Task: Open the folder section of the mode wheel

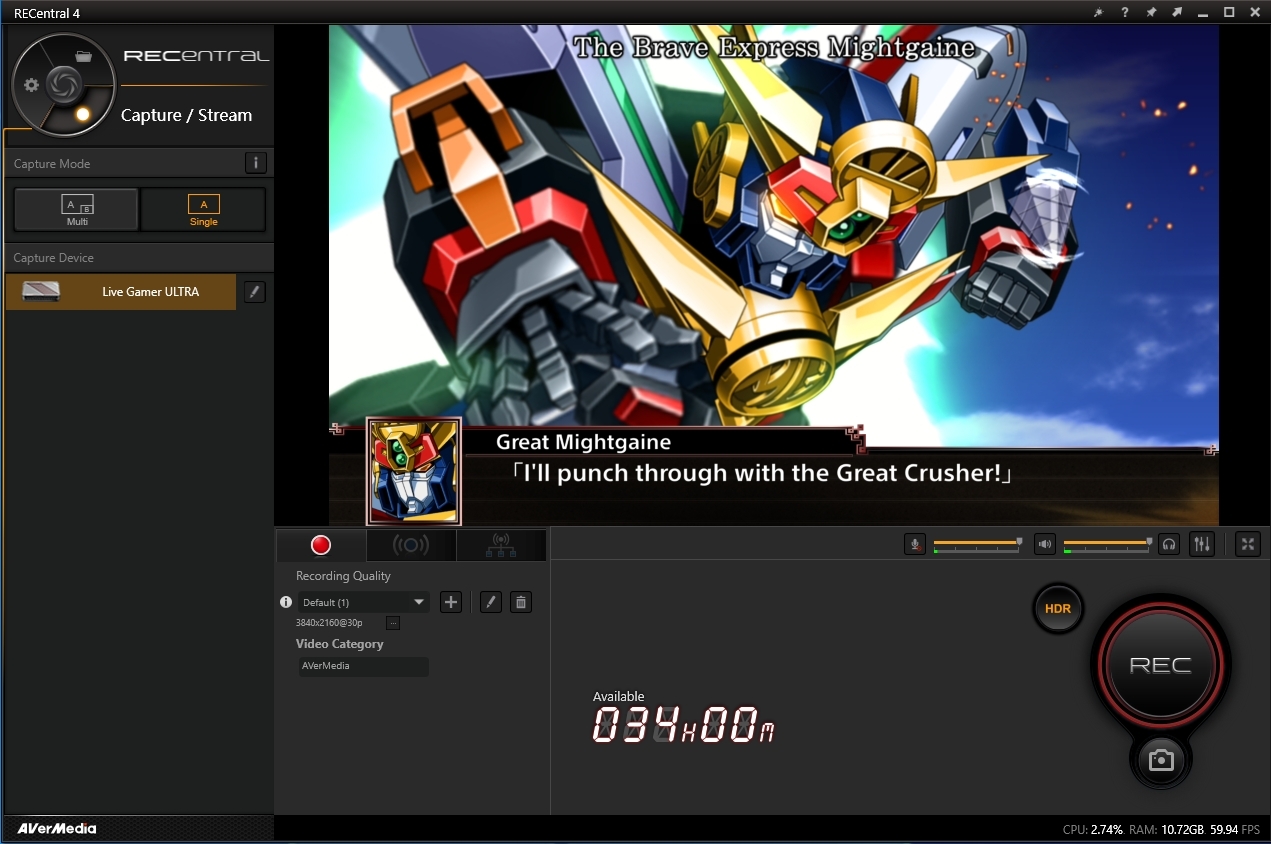Action: [x=84, y=56]
